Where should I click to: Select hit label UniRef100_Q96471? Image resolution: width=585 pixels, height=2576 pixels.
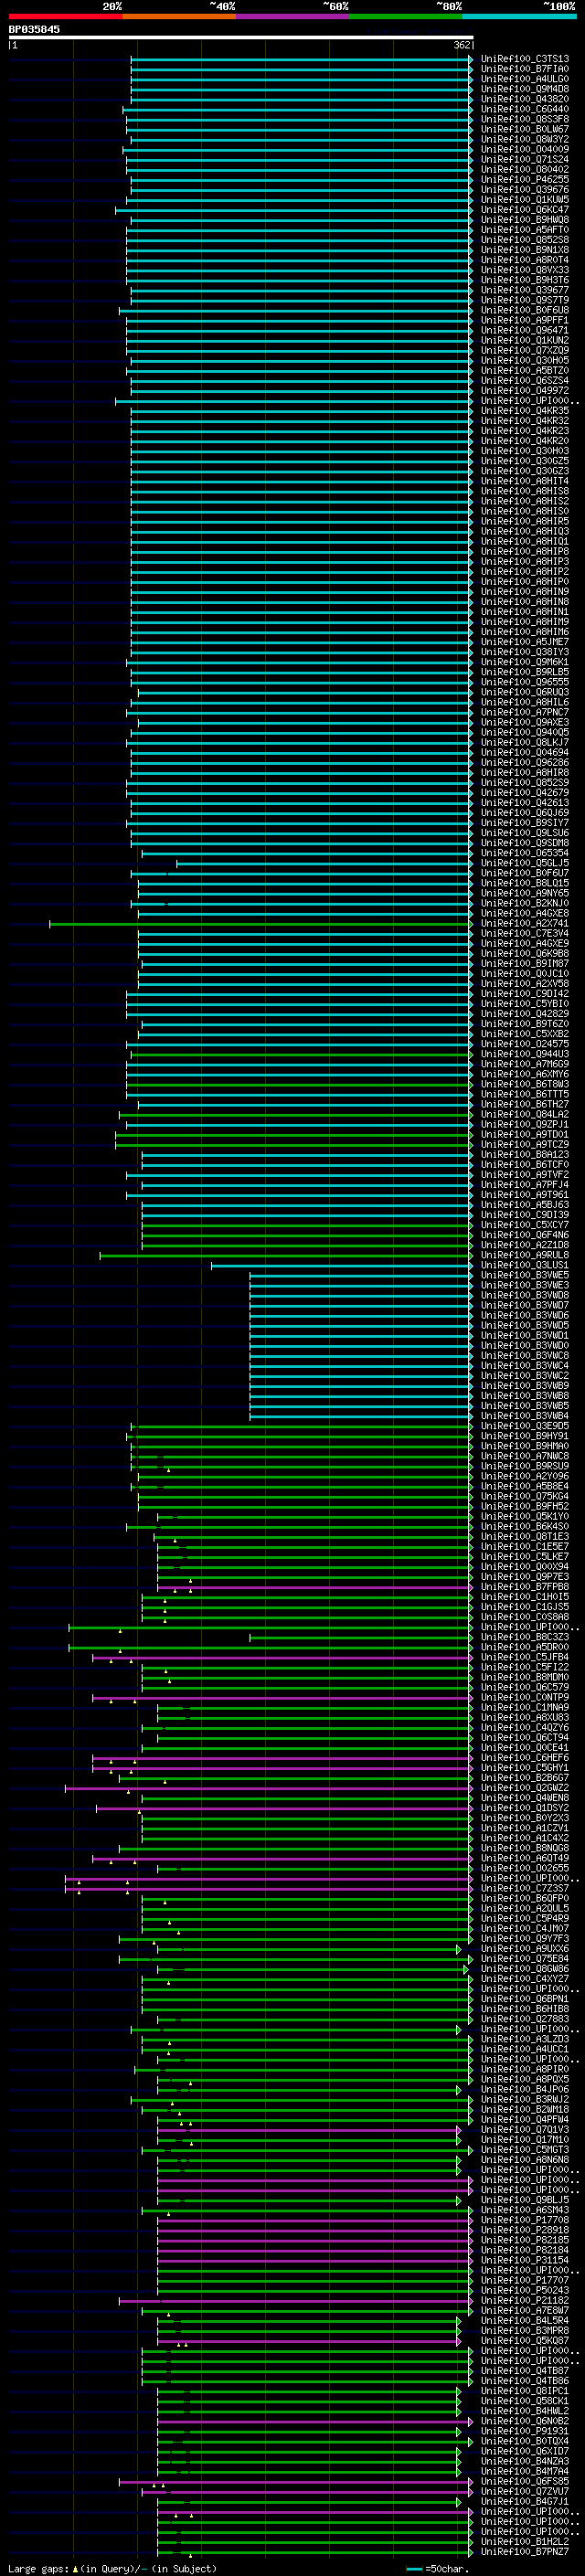525,330
